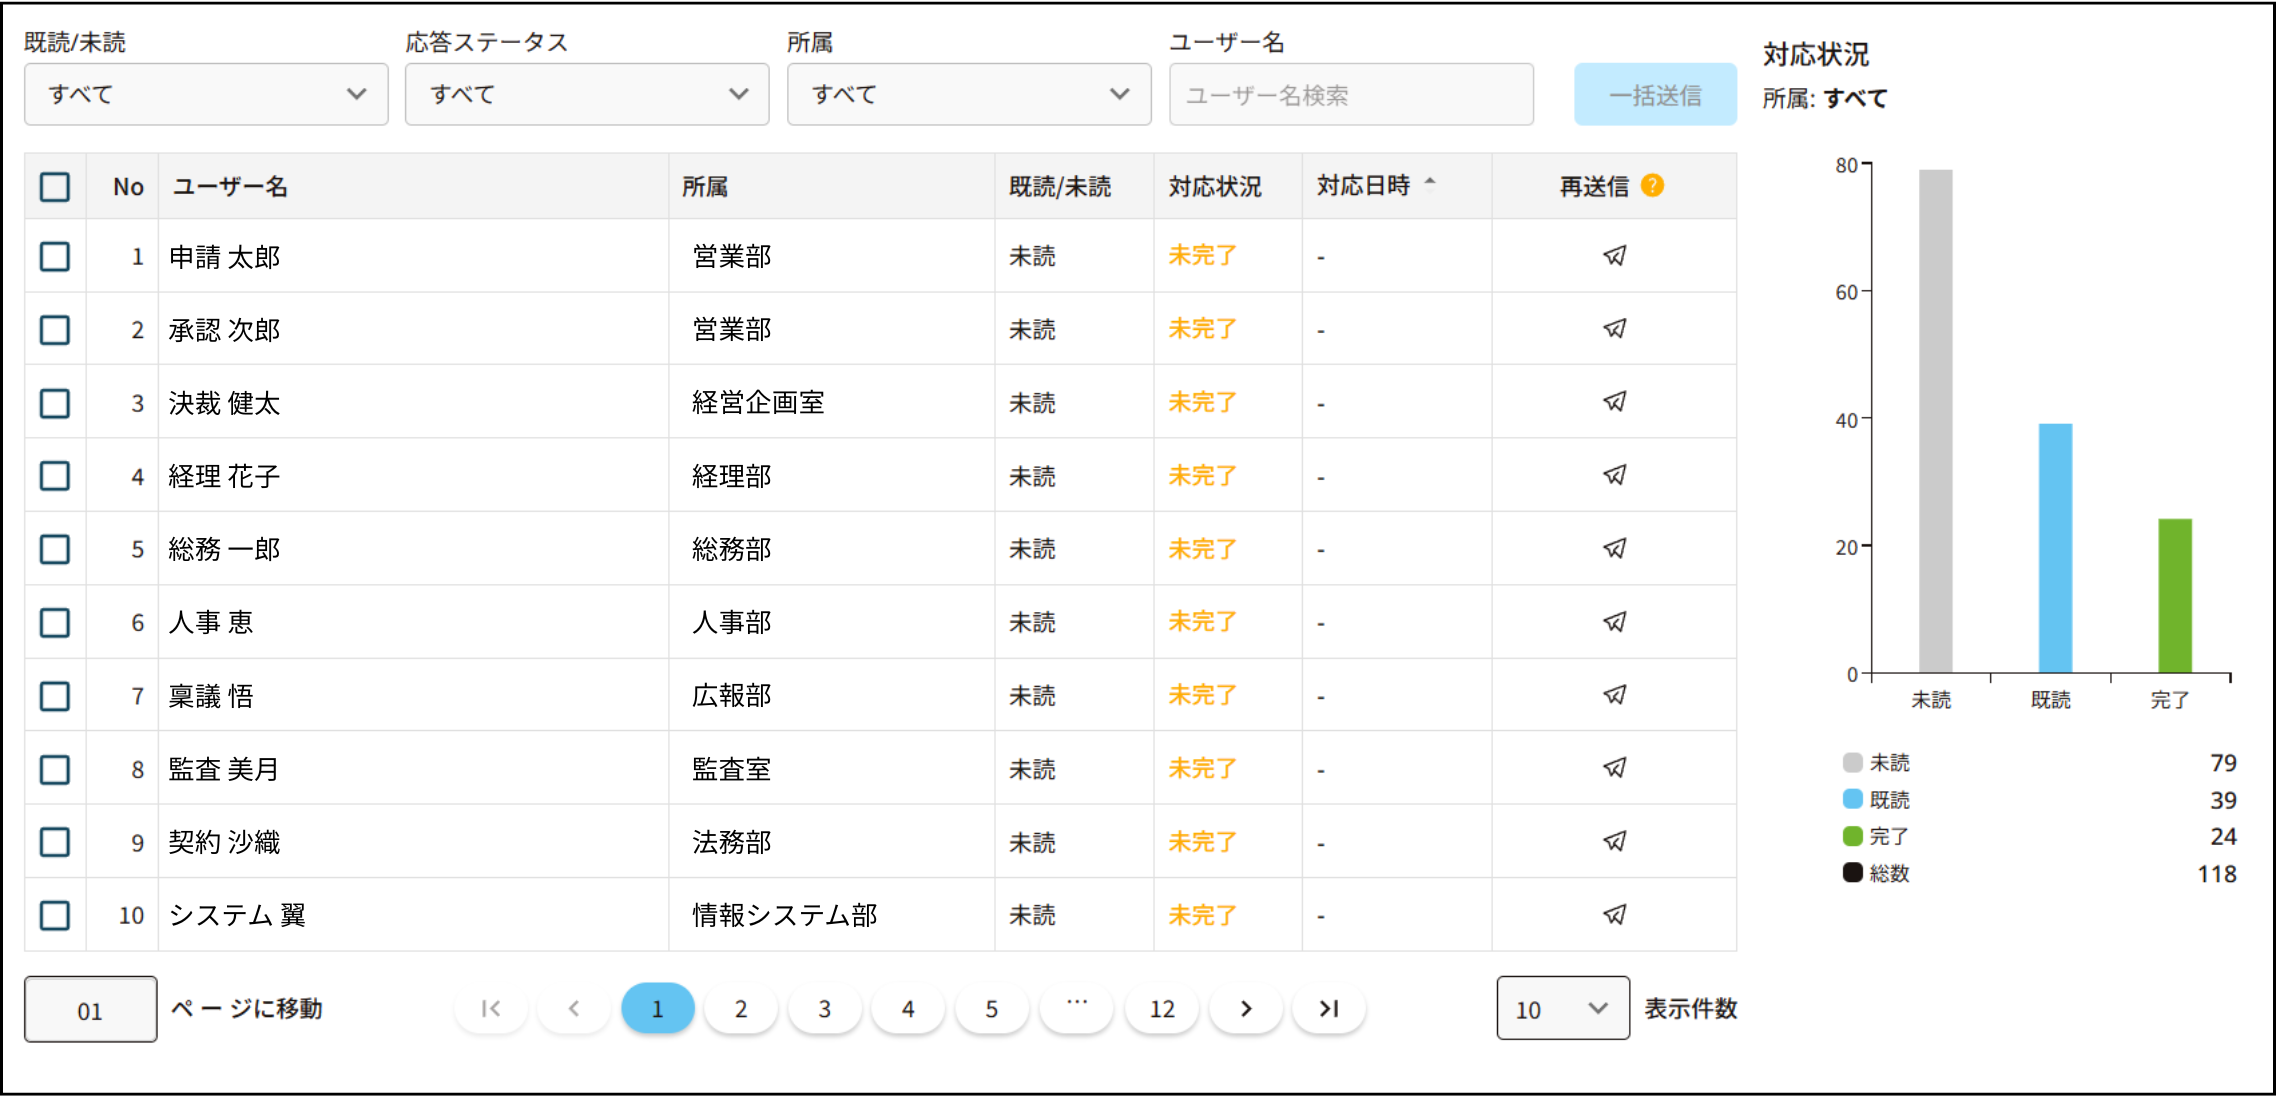The image size is (2276, 1096).
Task: Go to next page arrow
Action: 1245,1008
